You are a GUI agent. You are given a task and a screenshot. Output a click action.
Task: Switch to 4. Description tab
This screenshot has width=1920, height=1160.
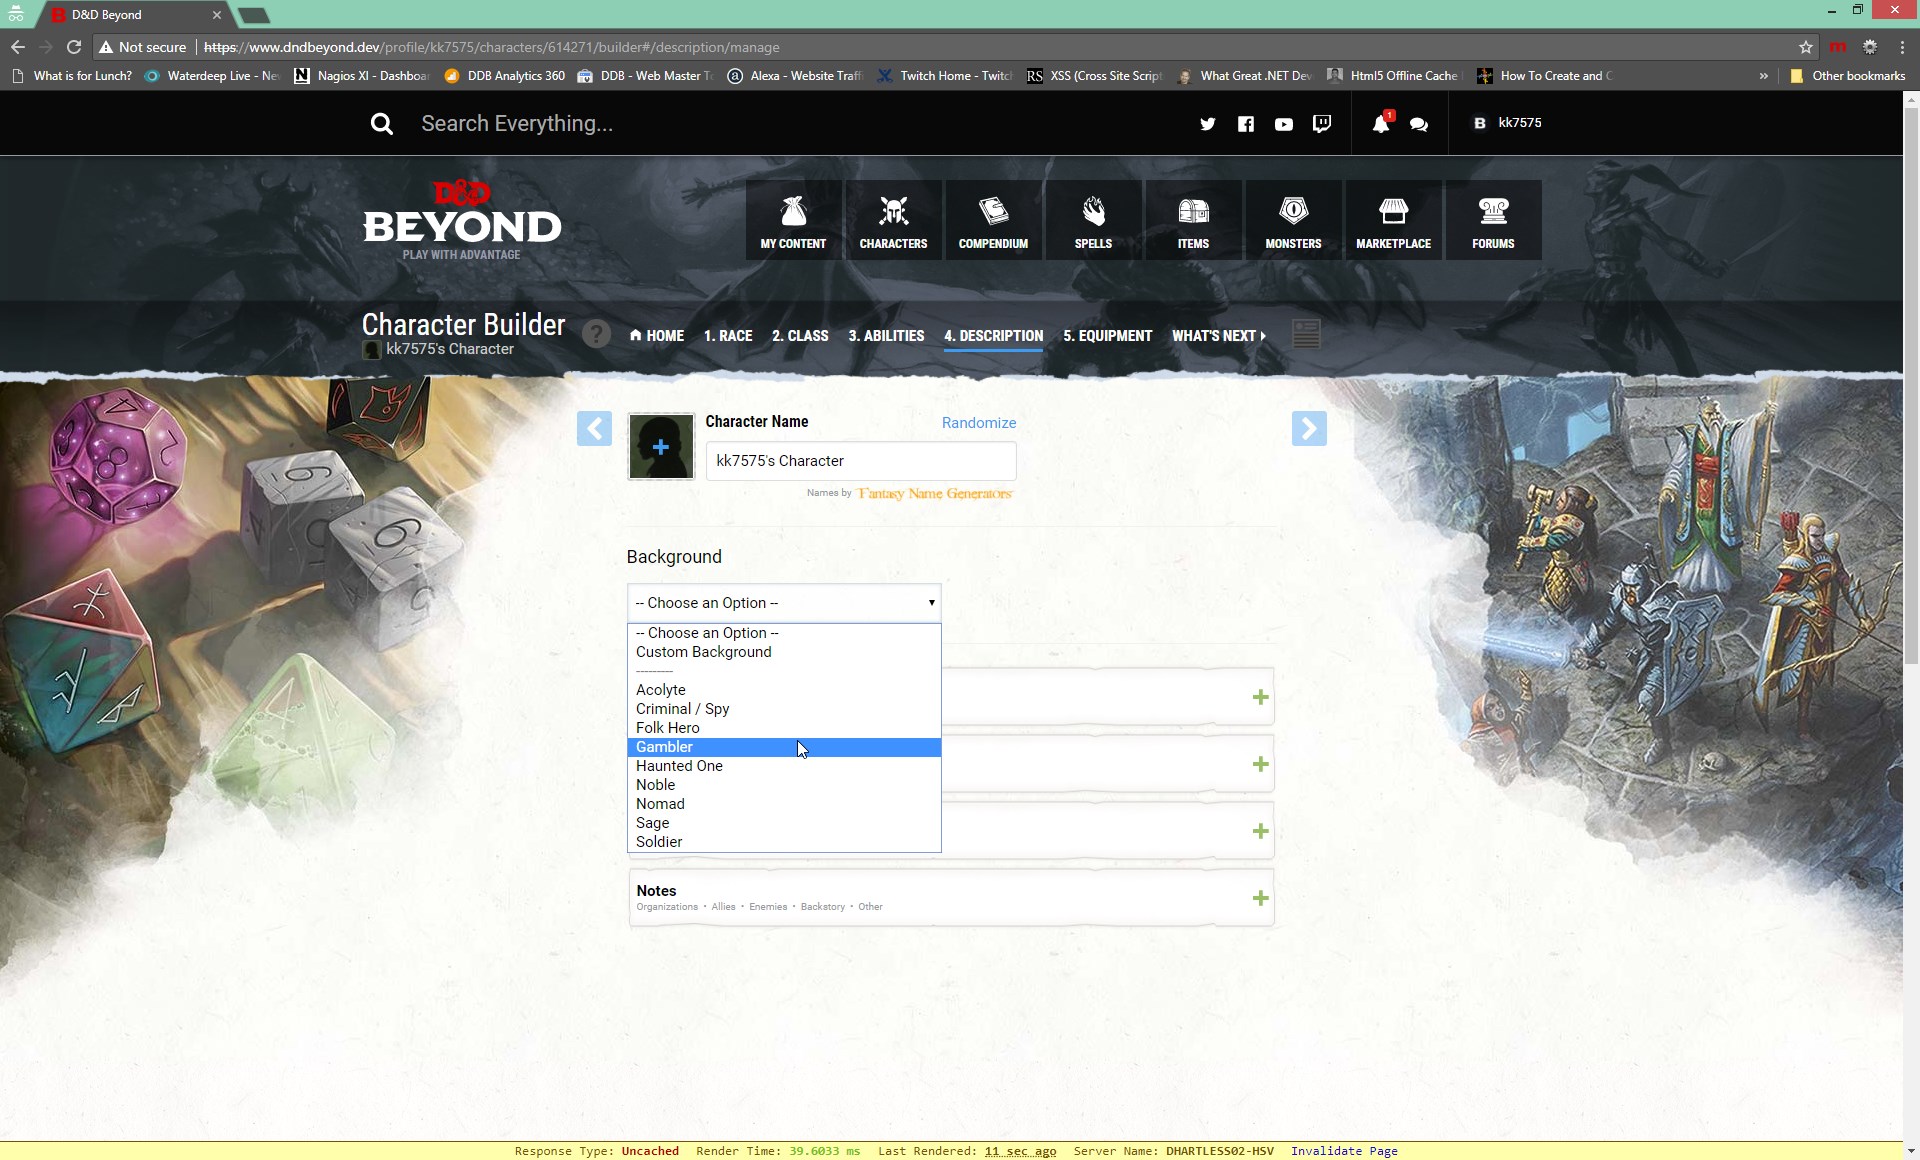(x=993, y=336)
